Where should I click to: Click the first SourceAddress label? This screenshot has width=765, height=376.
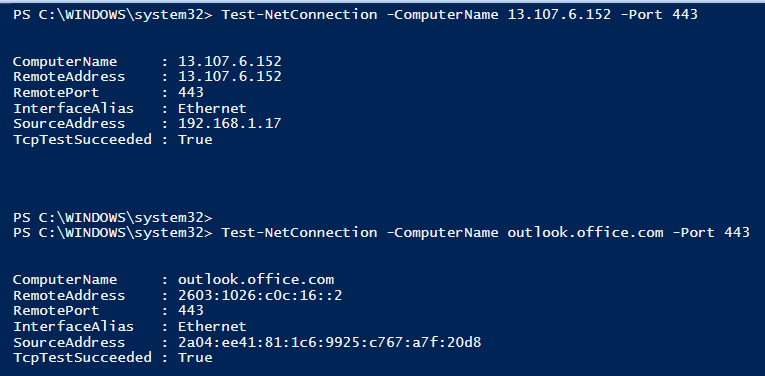point(69,123)
